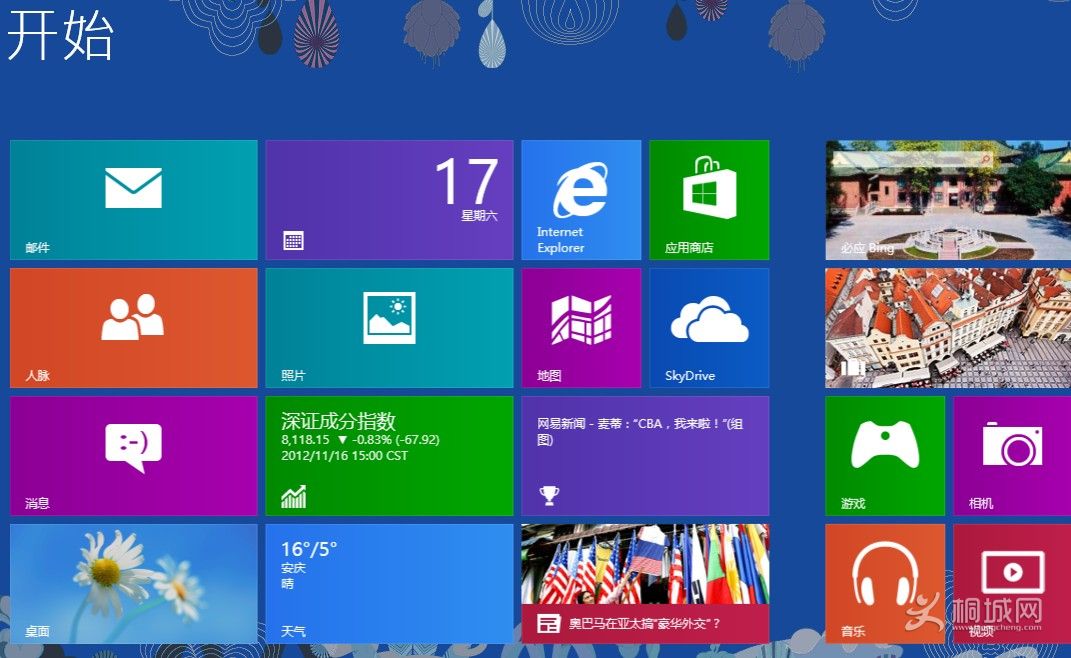This screenshot has height=658, width=1071.
Task: Open the Video (视频) tile
Action: pos(1011,584)
